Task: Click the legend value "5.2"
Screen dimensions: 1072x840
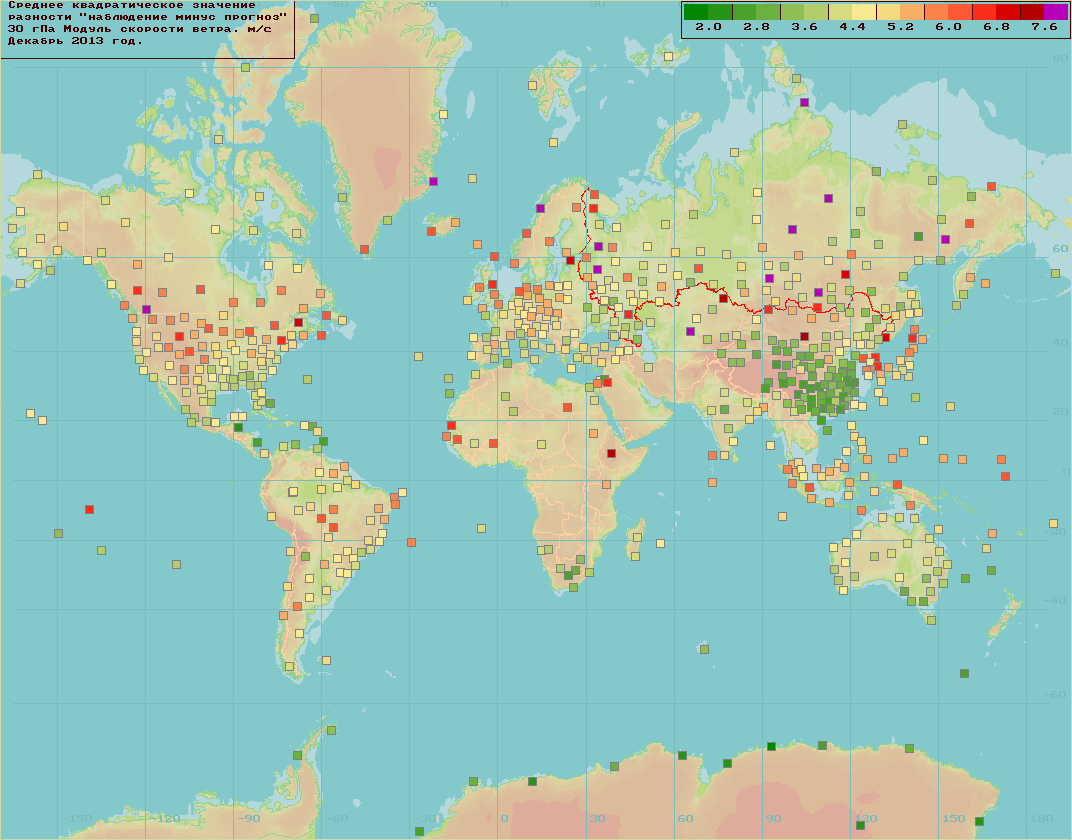Action: pyautogui.click(x=900, y=27)
